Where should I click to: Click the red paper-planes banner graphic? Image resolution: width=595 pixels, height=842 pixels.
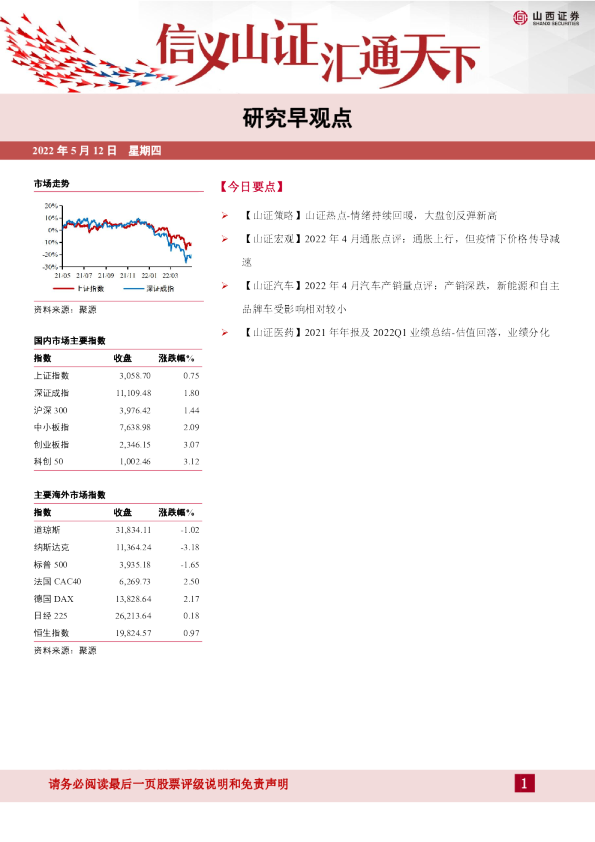pyautogui.click(x=86, y=56)
